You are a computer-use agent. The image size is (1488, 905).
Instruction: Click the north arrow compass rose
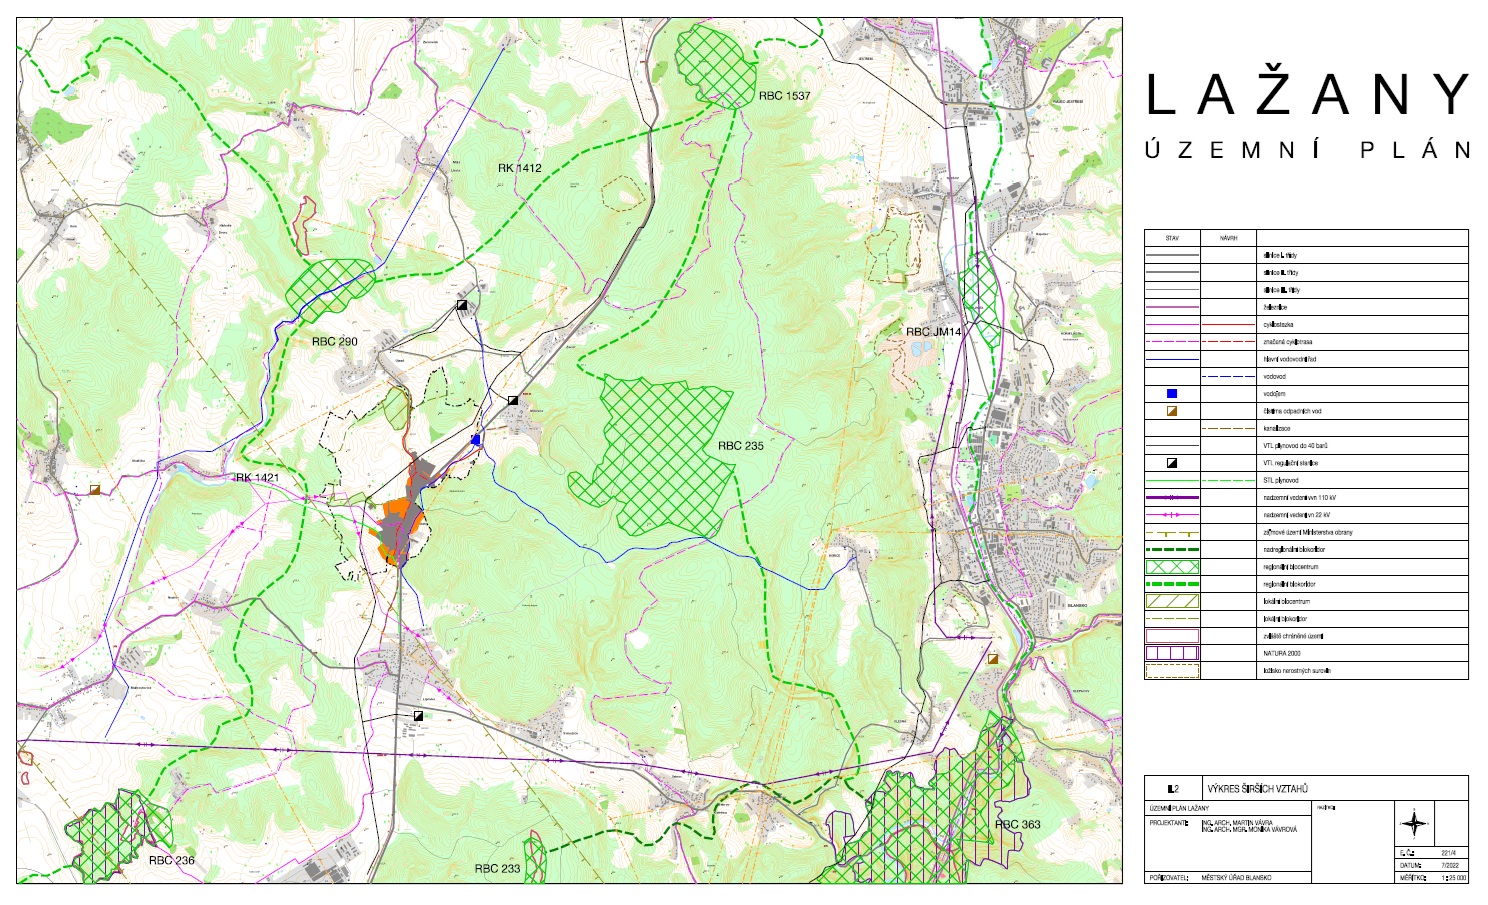click(x=1414, y=824)
